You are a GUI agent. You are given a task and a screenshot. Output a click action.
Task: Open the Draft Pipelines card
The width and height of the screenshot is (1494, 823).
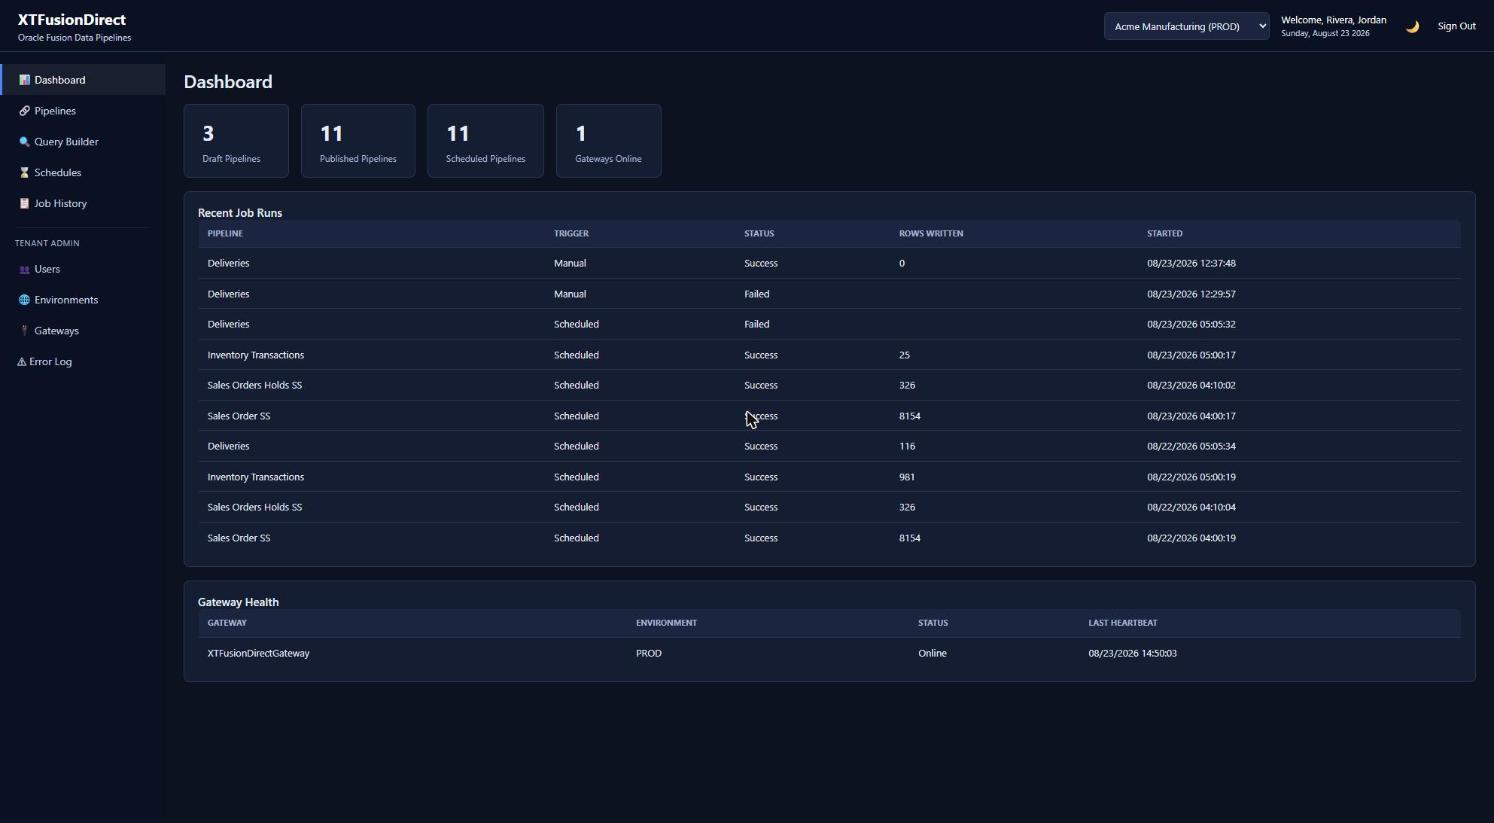pos(236,141)
